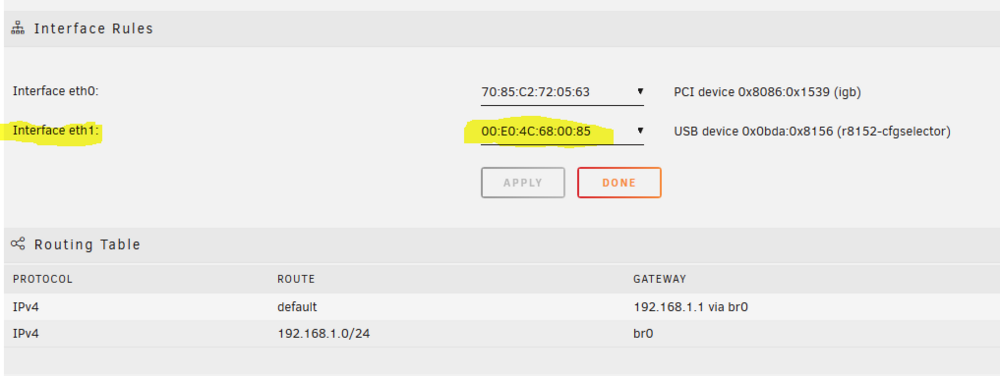Click the GATEWAY column header
1000x376 pixels.
tap(659, 279)
